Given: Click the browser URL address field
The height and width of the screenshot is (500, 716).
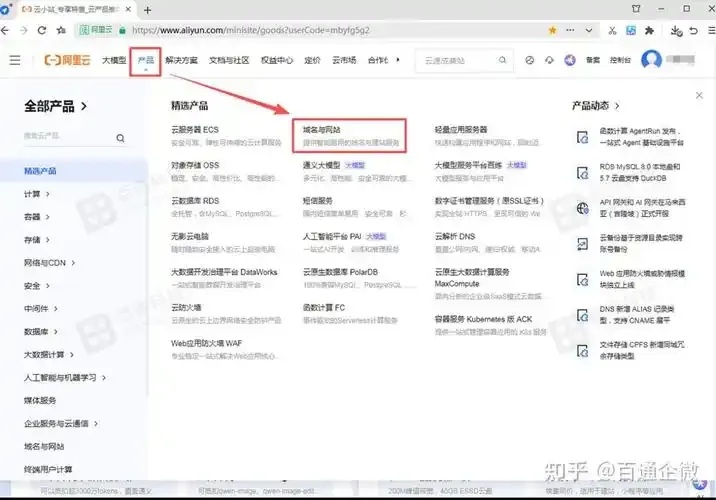Looking at the screenshot, I should [336, 31].
